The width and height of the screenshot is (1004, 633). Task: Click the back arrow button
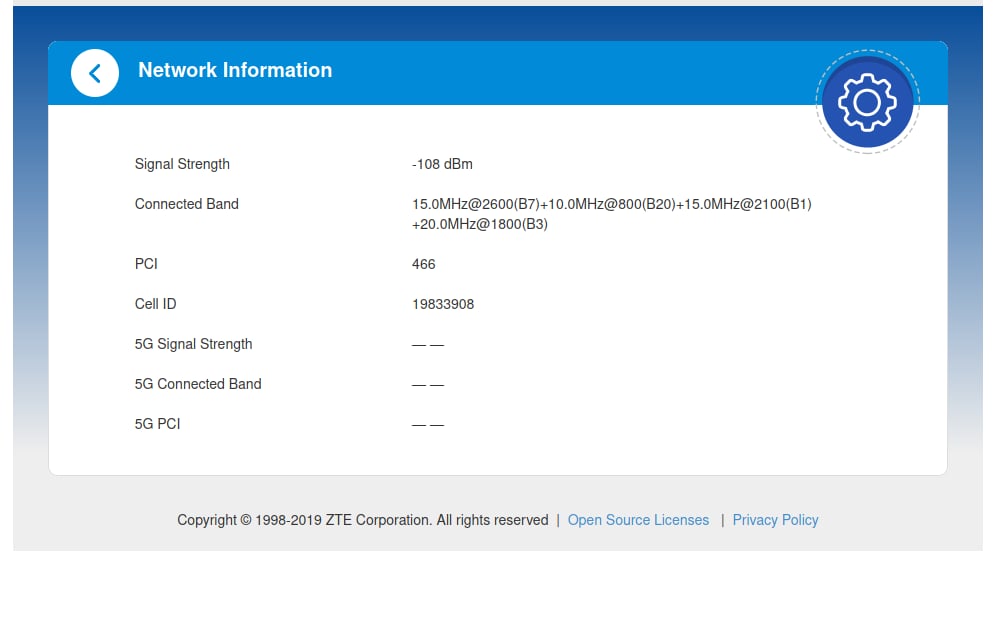95,73
